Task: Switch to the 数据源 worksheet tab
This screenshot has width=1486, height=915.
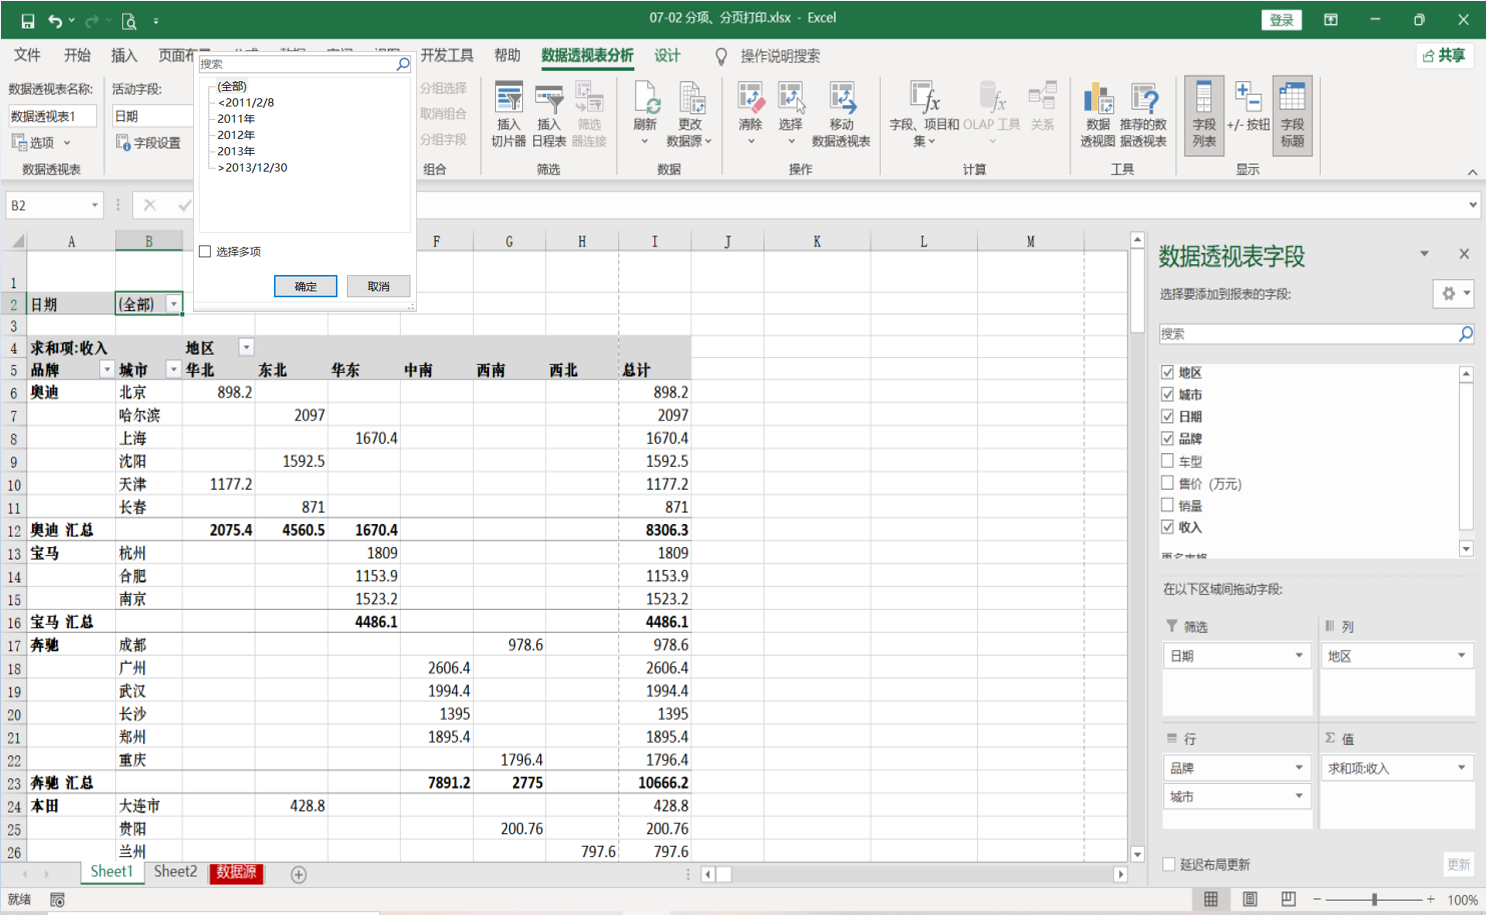Action: 236,872
